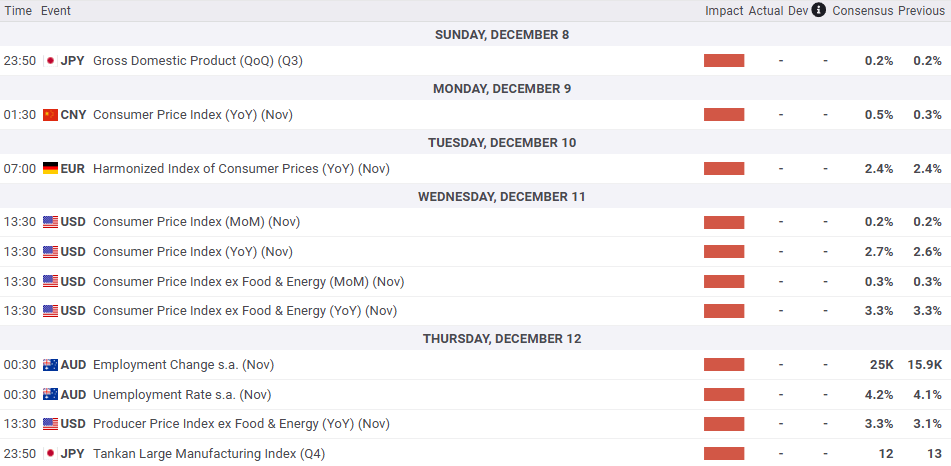The width and height of the screenshot is (951, 466).
Task: Click the info icon beside Dev column
Action: pyautogui.click(x=819, y=10)
